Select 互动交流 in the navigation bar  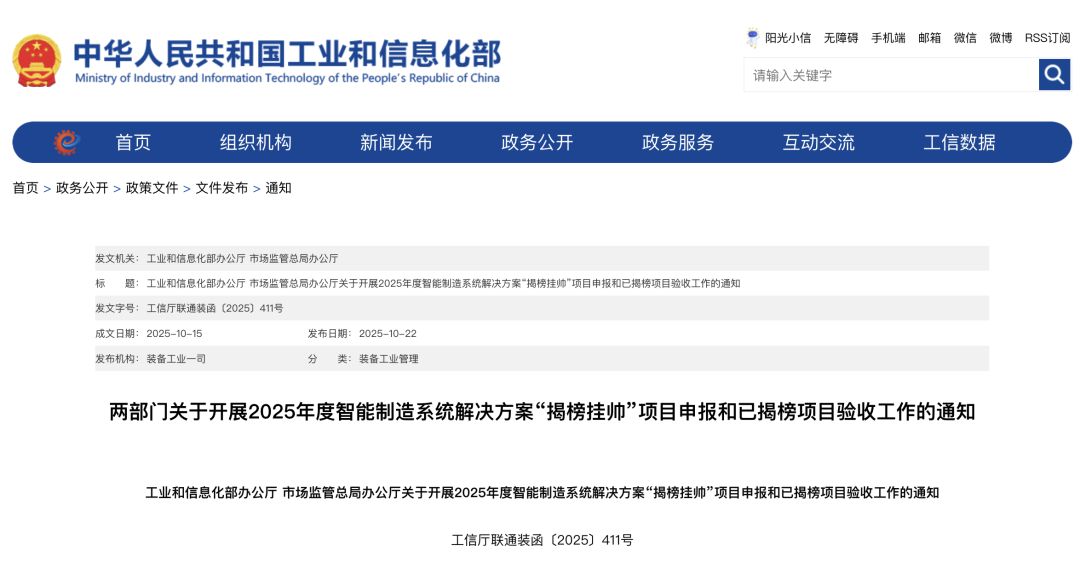coord(818,143)
